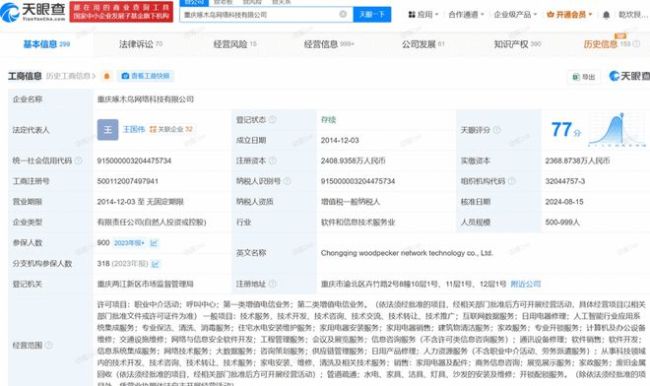Switch to the 基本信息 tab
This screenshot has width=650, height=386.
46,44
